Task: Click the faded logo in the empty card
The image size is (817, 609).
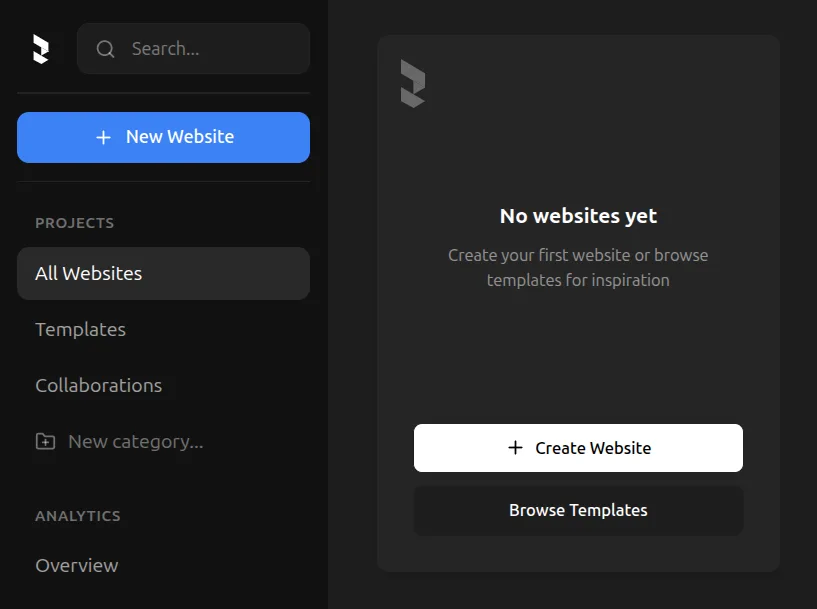Action: 413,83
